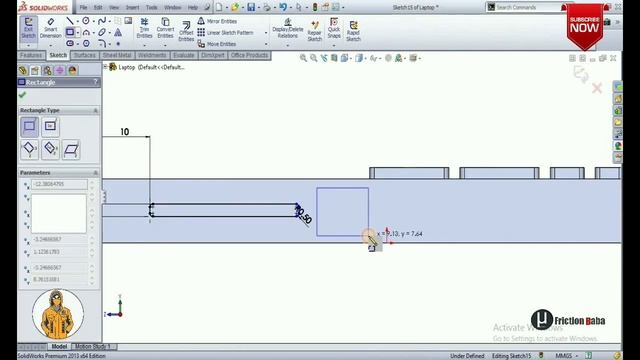Switch to the Features tab
This screenshot has height=360, width=640.
point(31,55)
